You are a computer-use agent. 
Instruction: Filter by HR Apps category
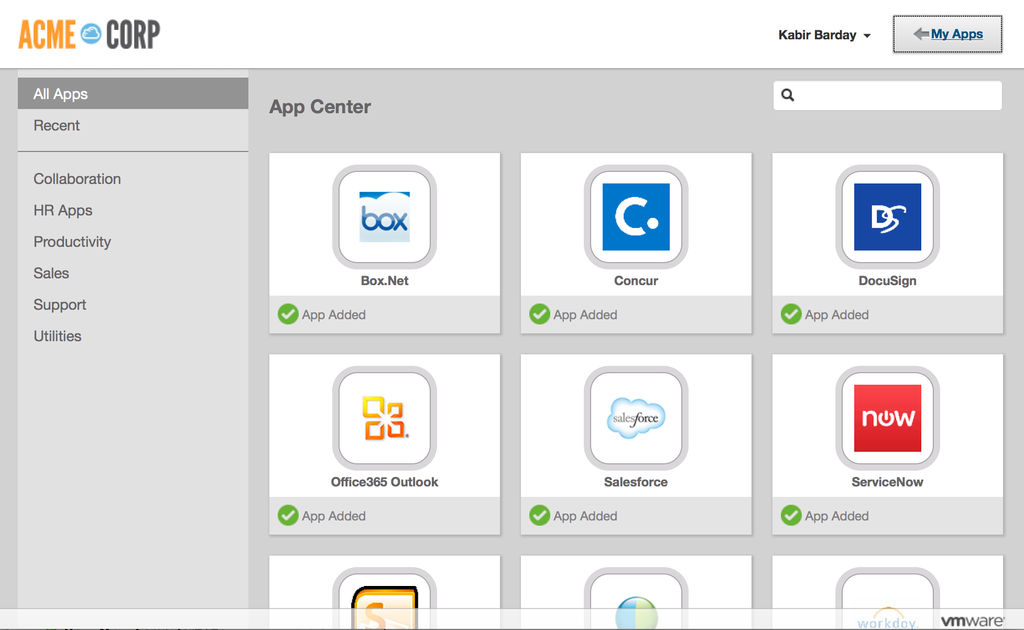click(63, 210)
